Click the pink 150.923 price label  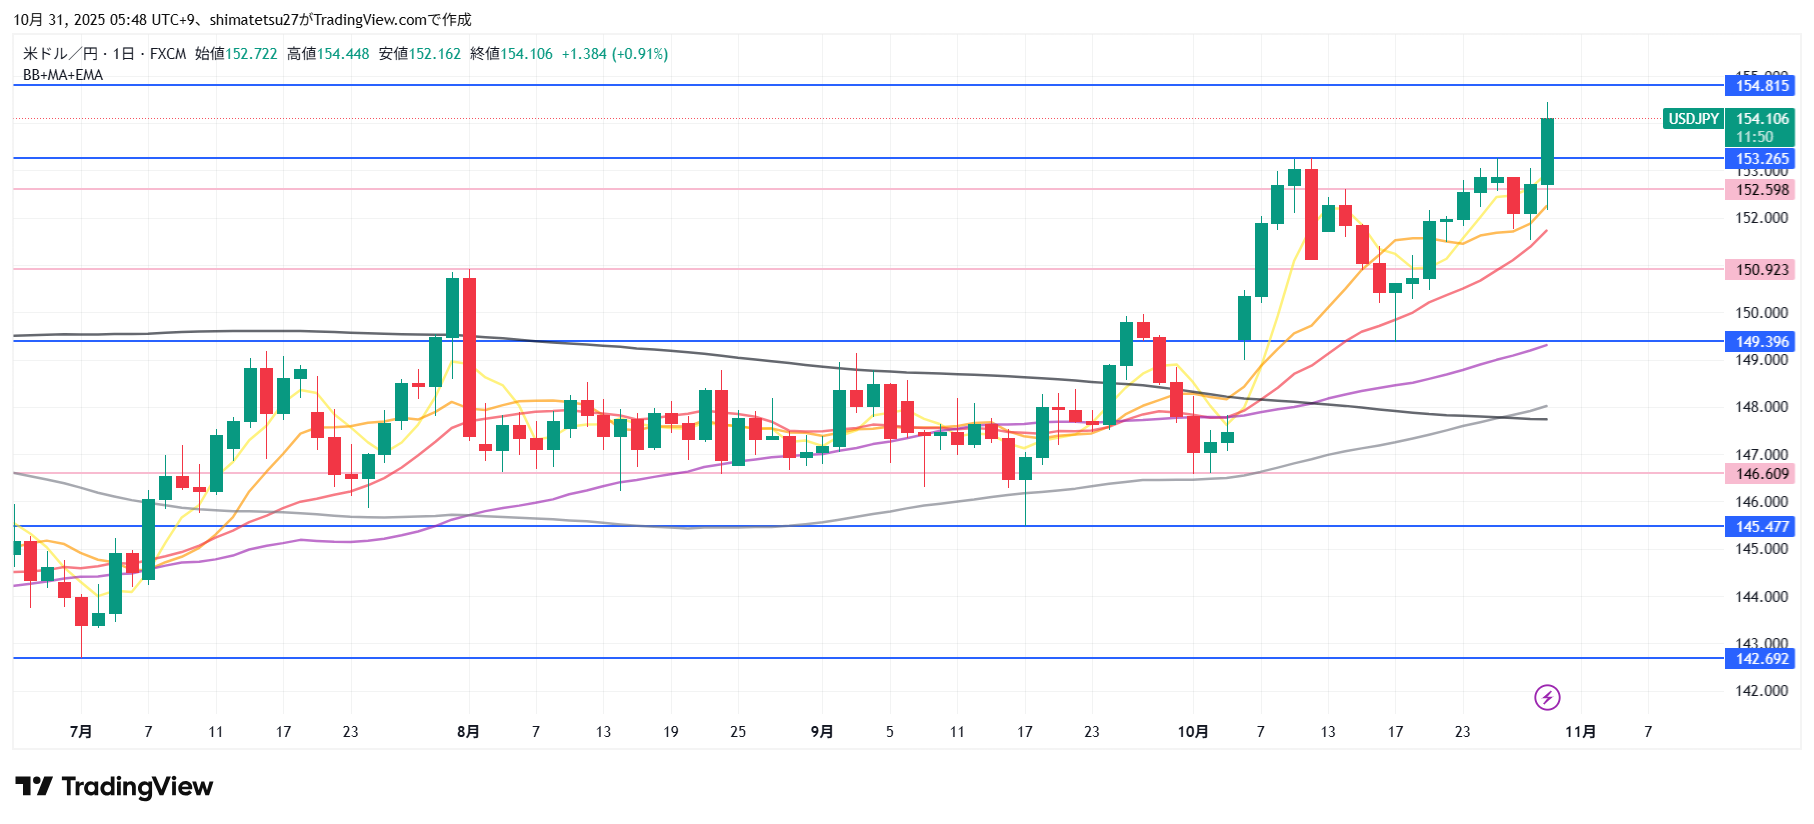1761,270
